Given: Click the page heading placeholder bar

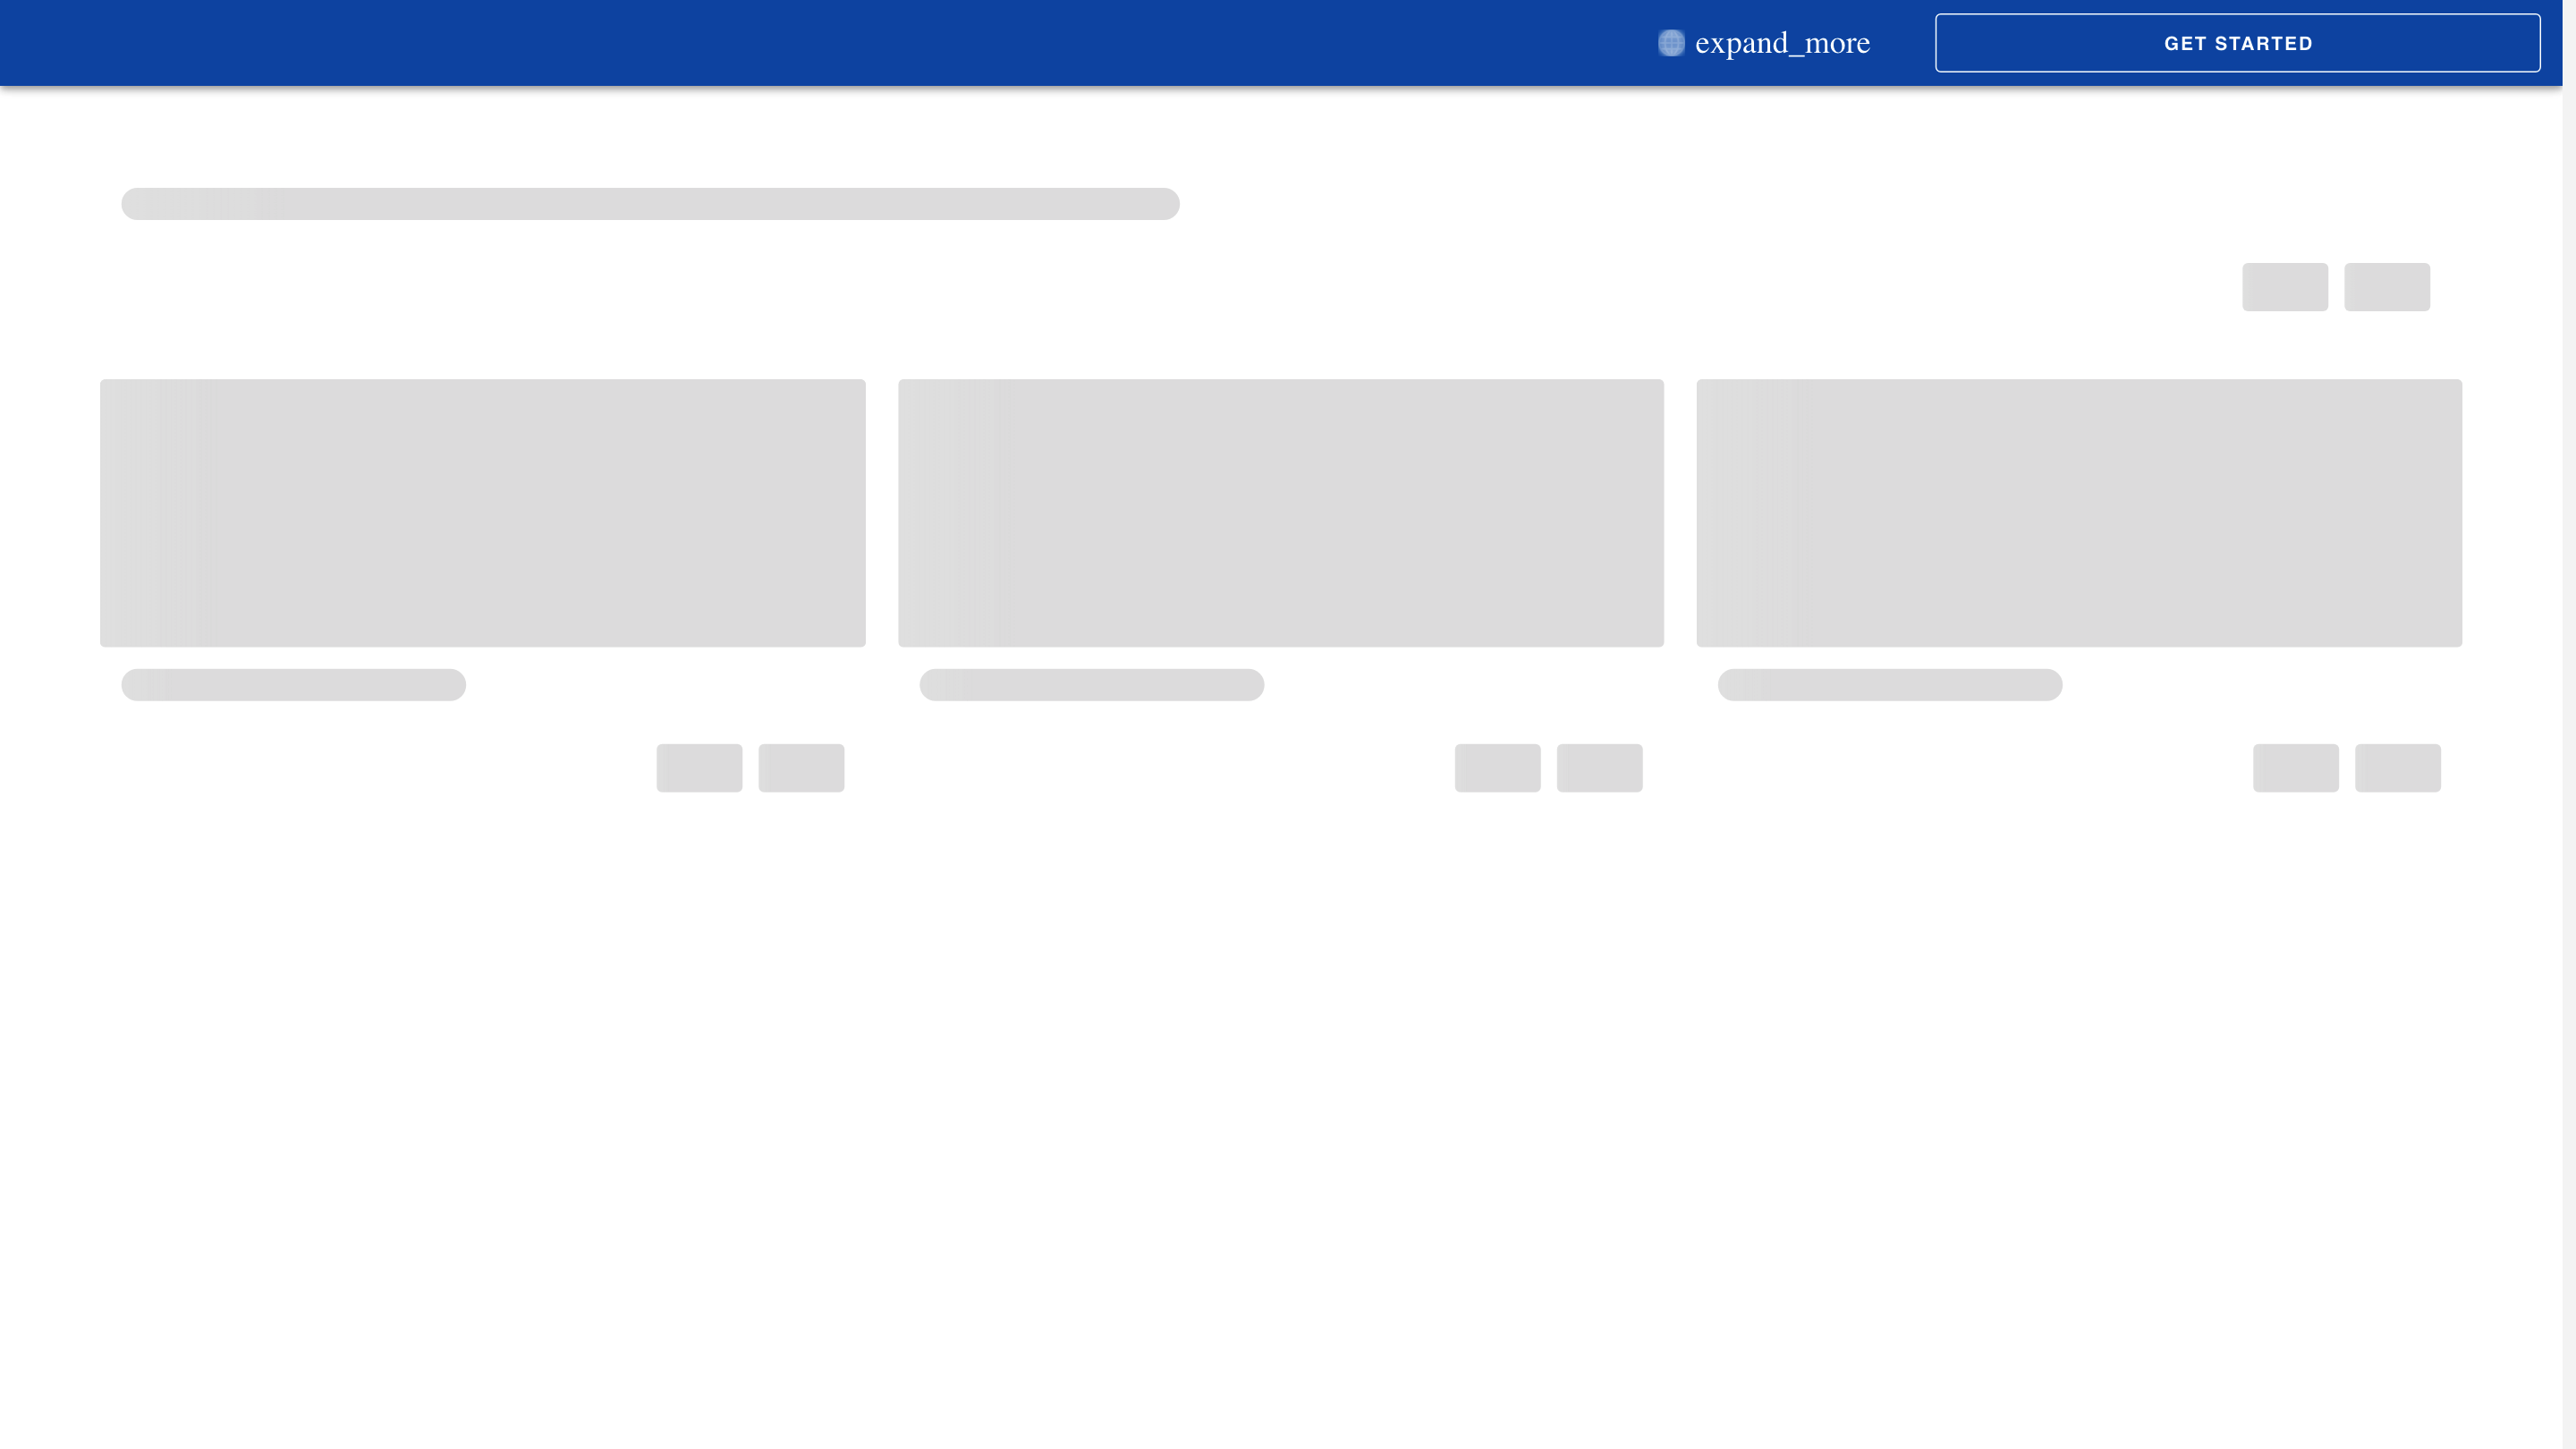Looking at the screenshot, I should click(x=649, y=203).
